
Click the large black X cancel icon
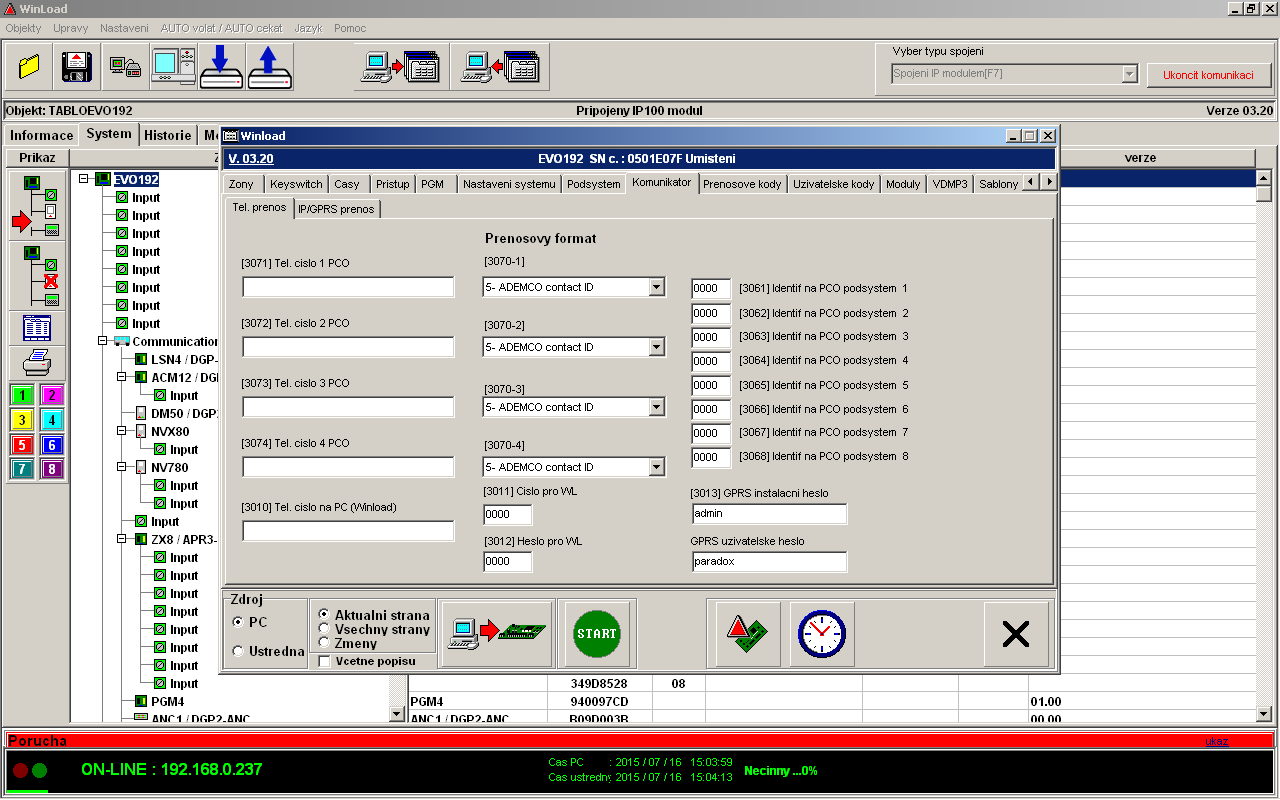tap(1016, 634)
